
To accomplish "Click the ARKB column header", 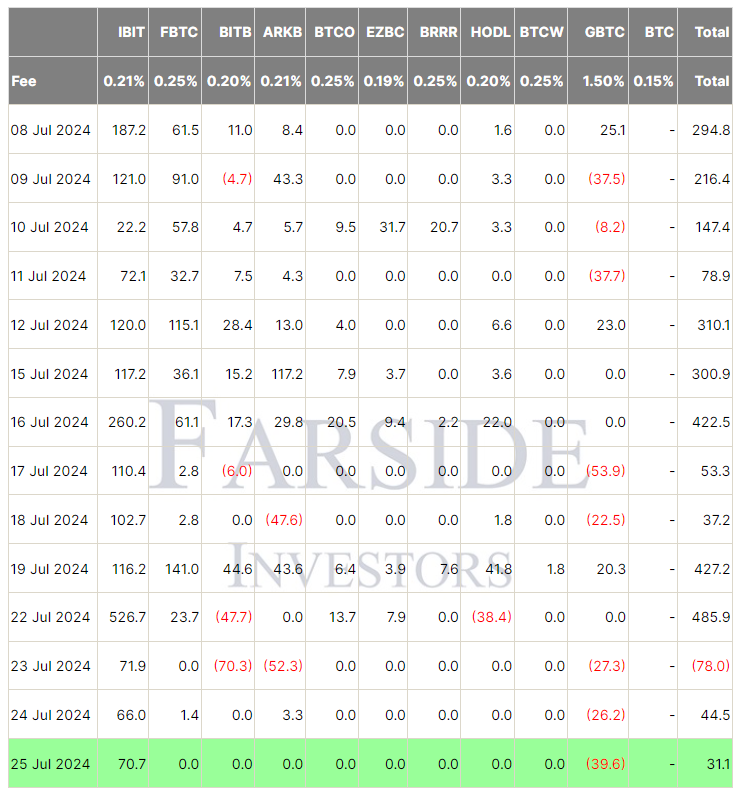I will (282, 32).
